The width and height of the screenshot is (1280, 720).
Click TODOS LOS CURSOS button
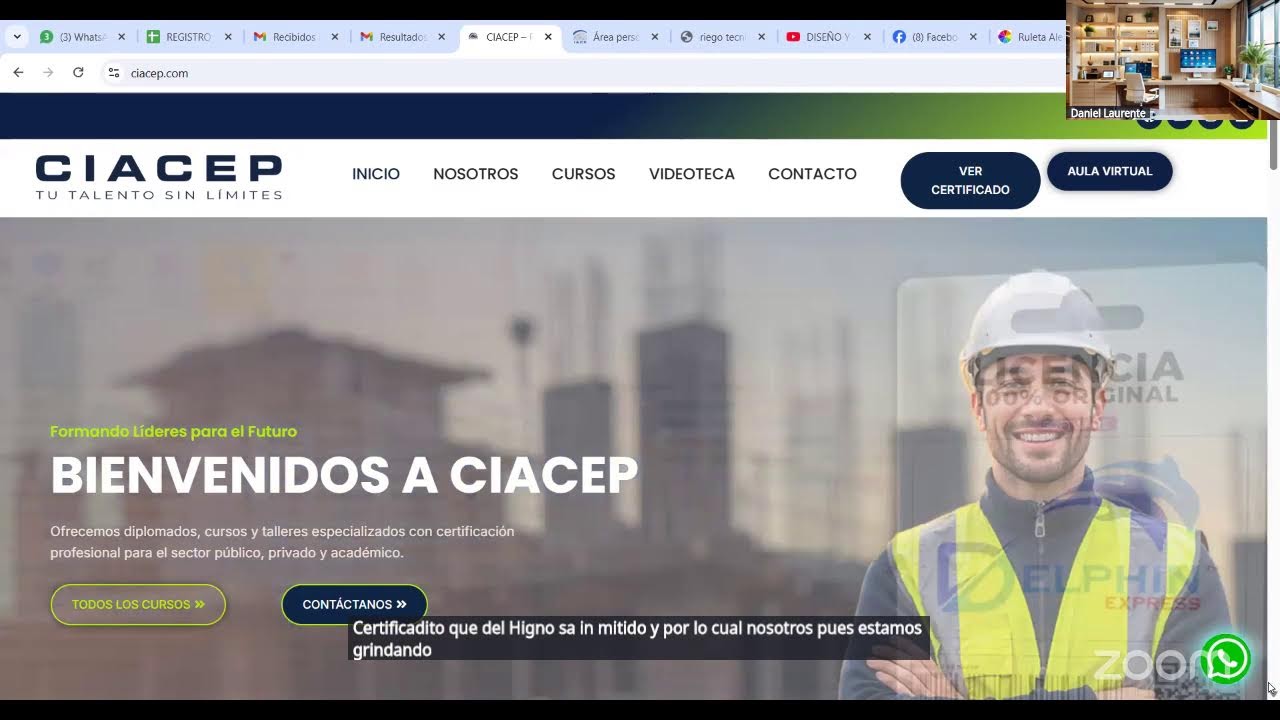138,605
